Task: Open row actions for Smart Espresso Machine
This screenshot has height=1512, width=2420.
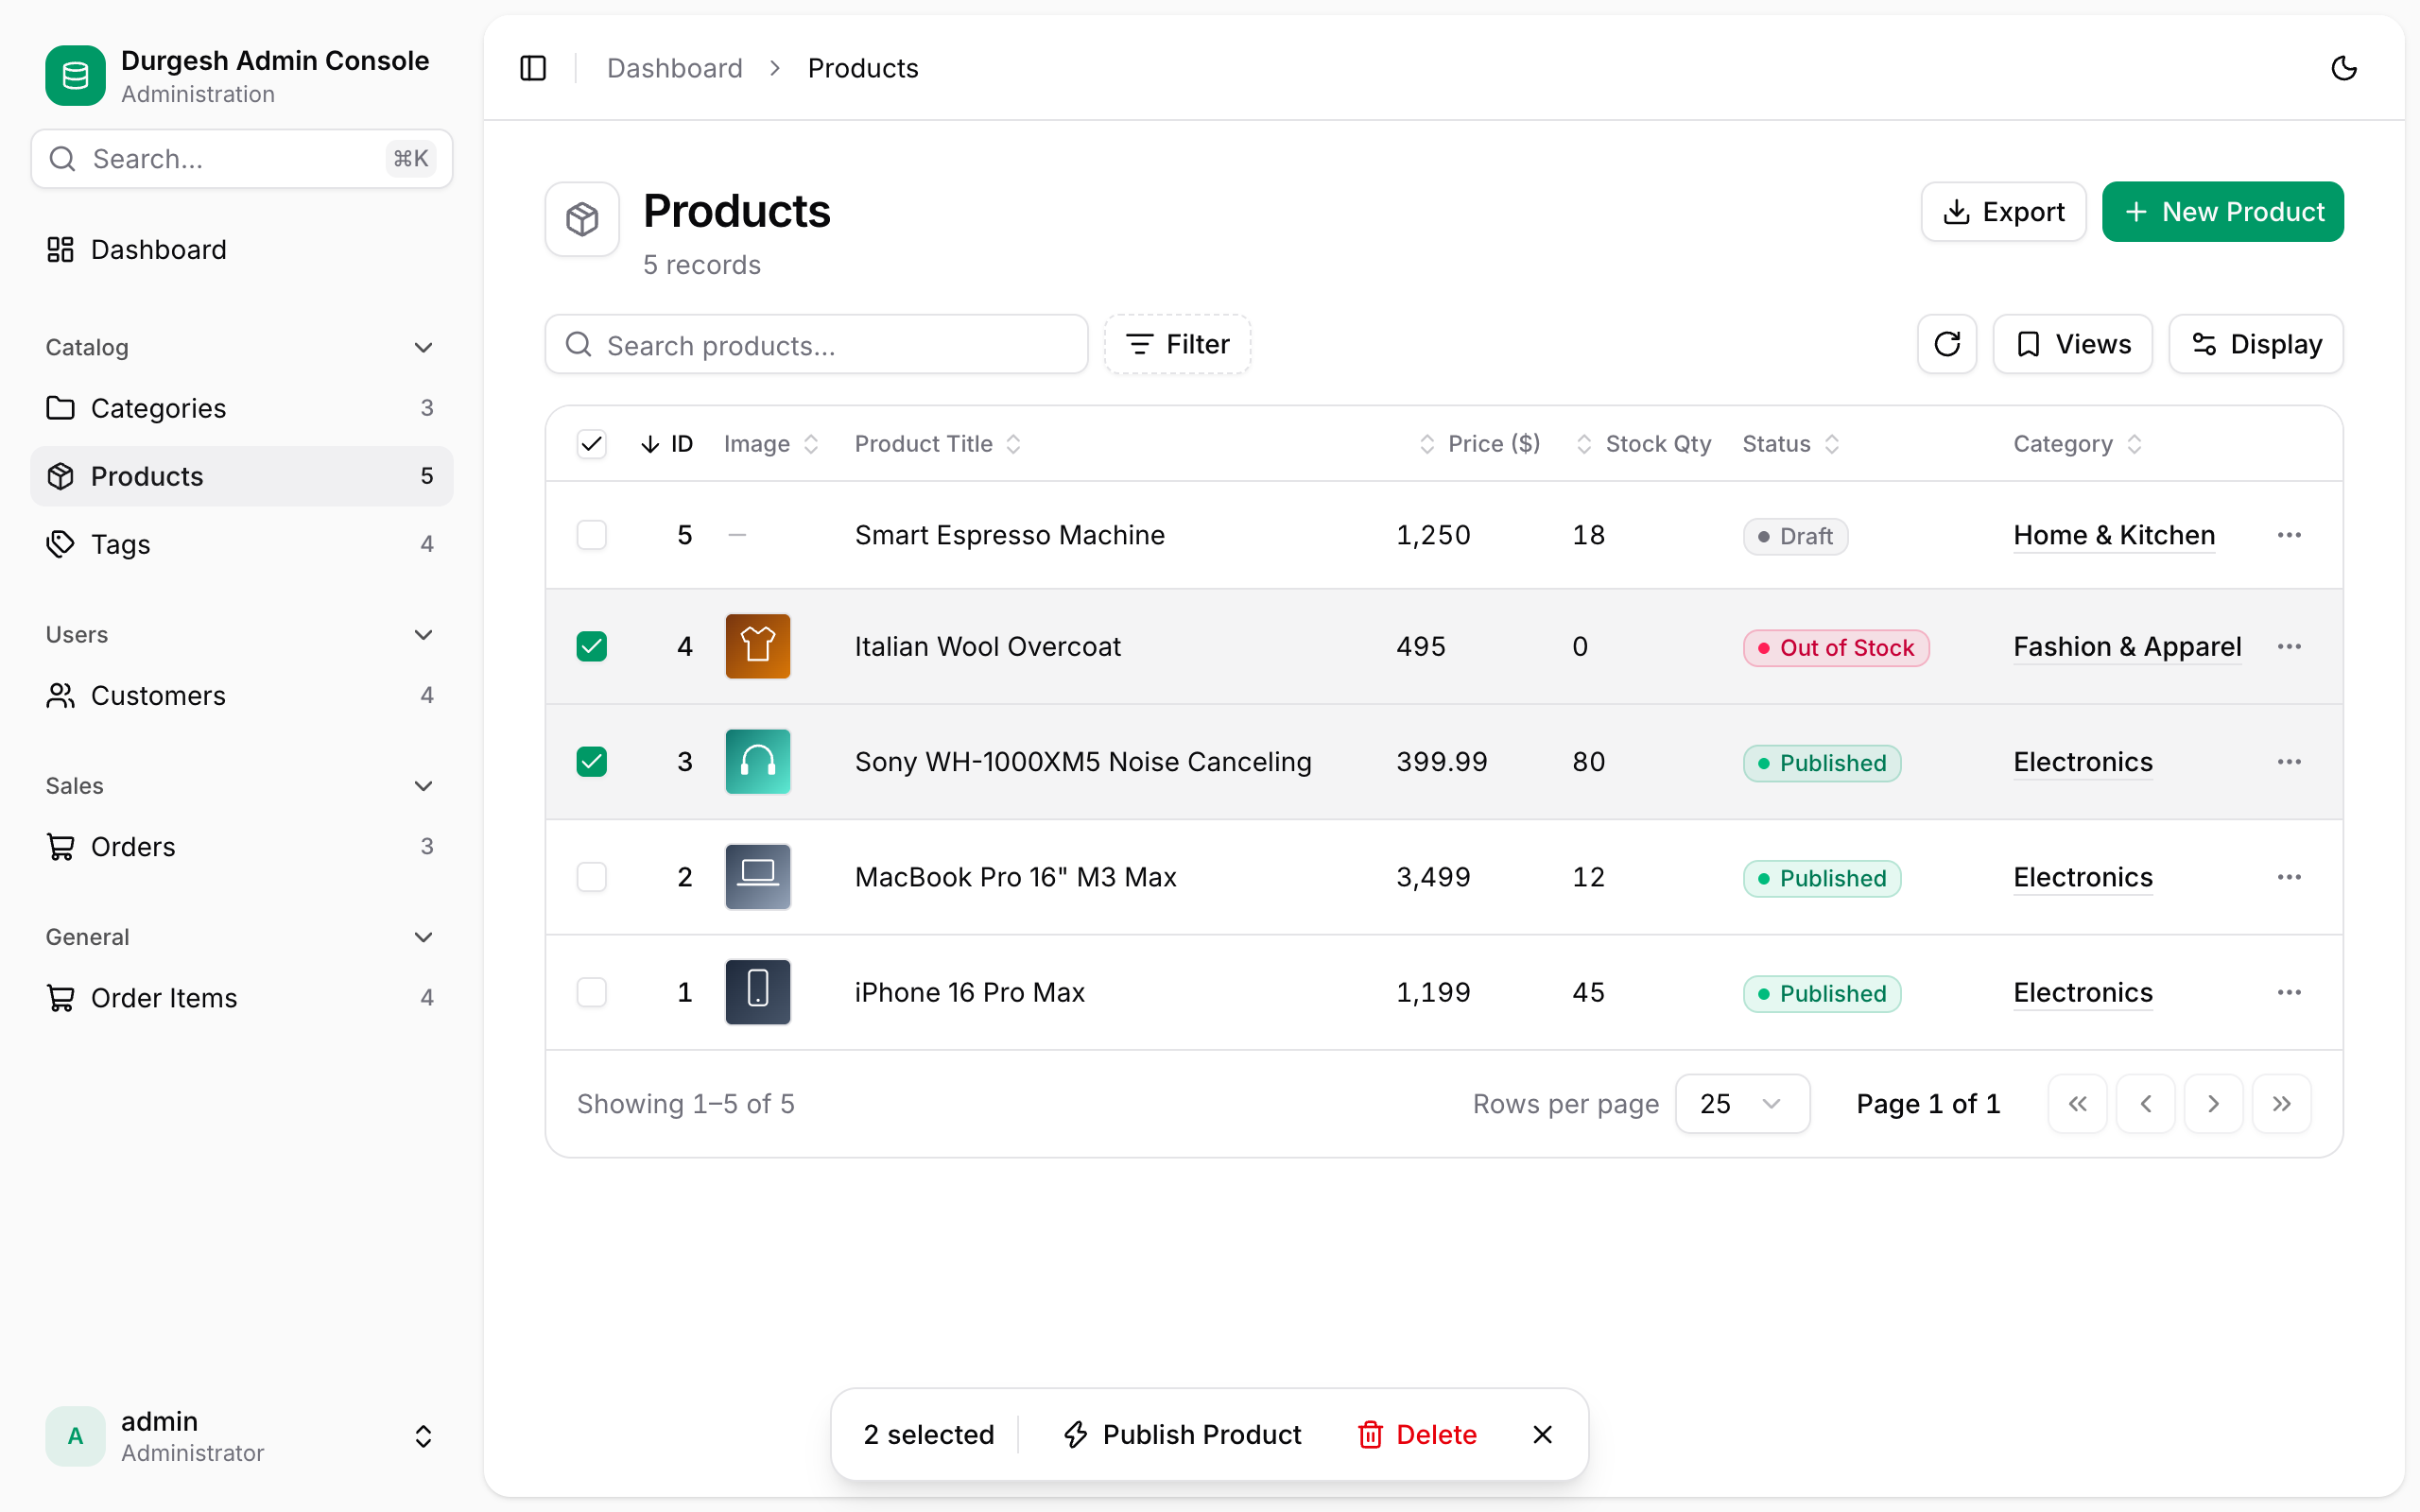Action: coord(2289,535)
